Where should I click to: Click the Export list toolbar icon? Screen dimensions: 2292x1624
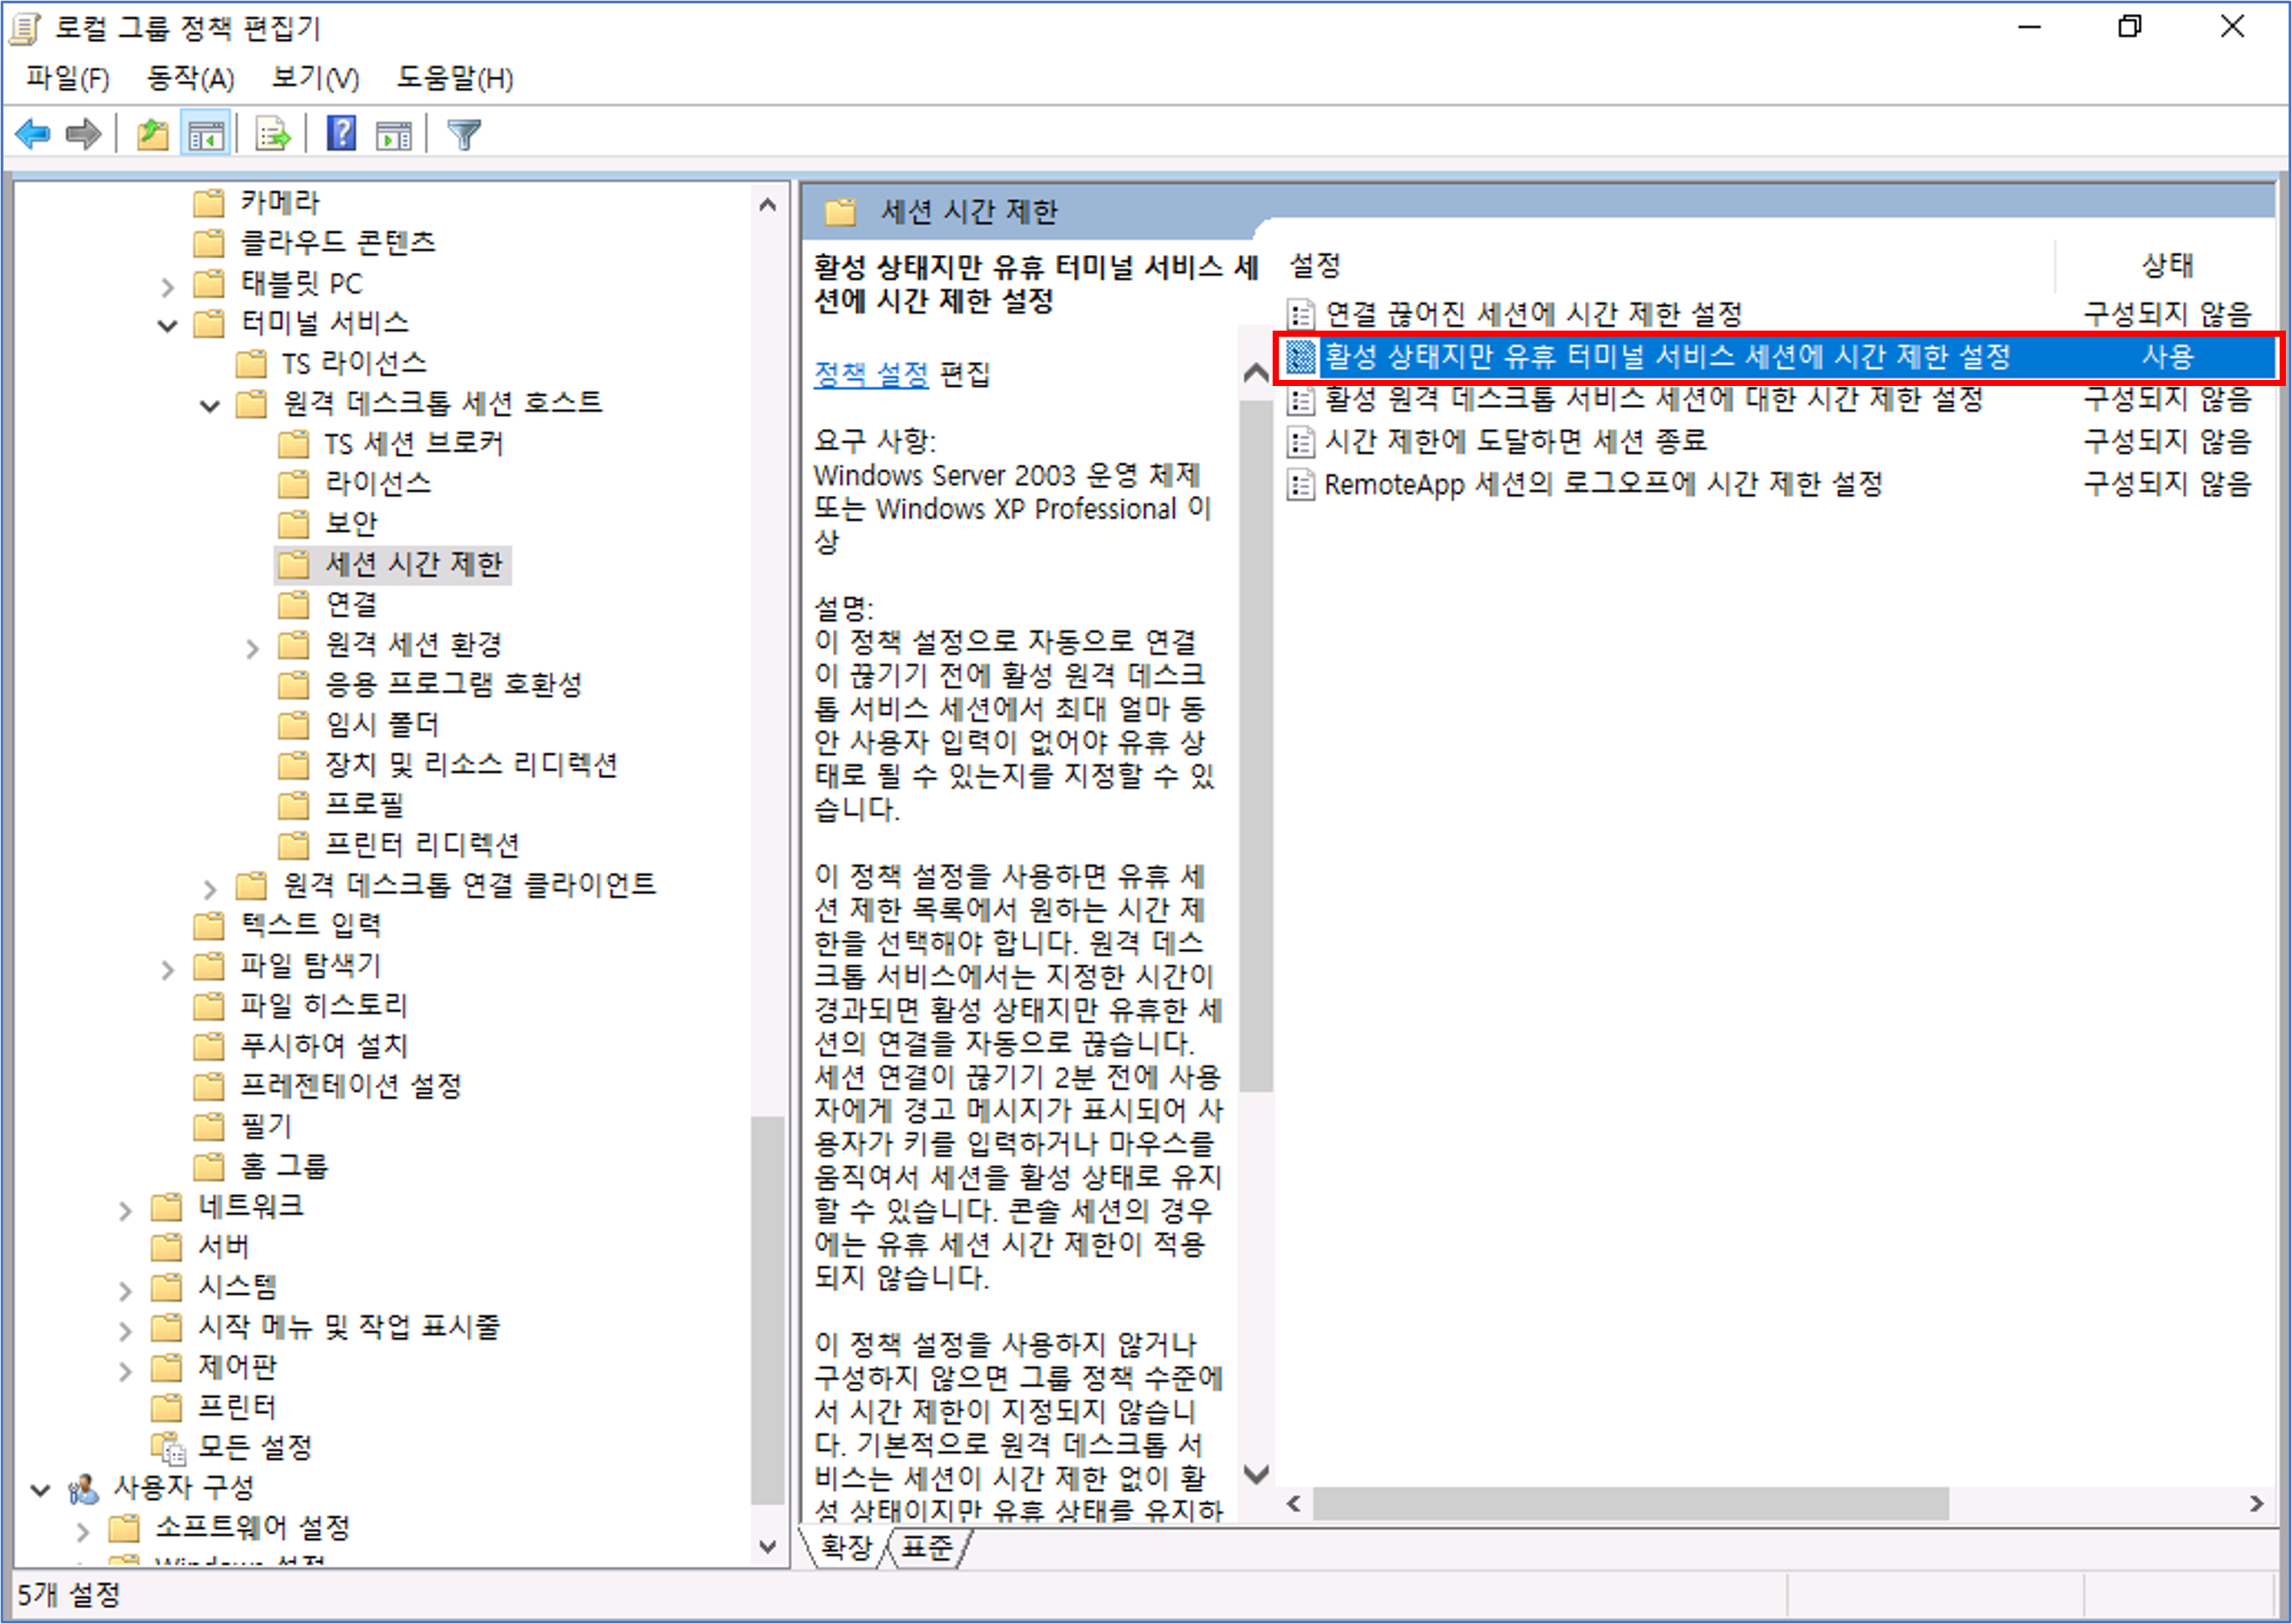pyautogui.click(x=272, y=133)
